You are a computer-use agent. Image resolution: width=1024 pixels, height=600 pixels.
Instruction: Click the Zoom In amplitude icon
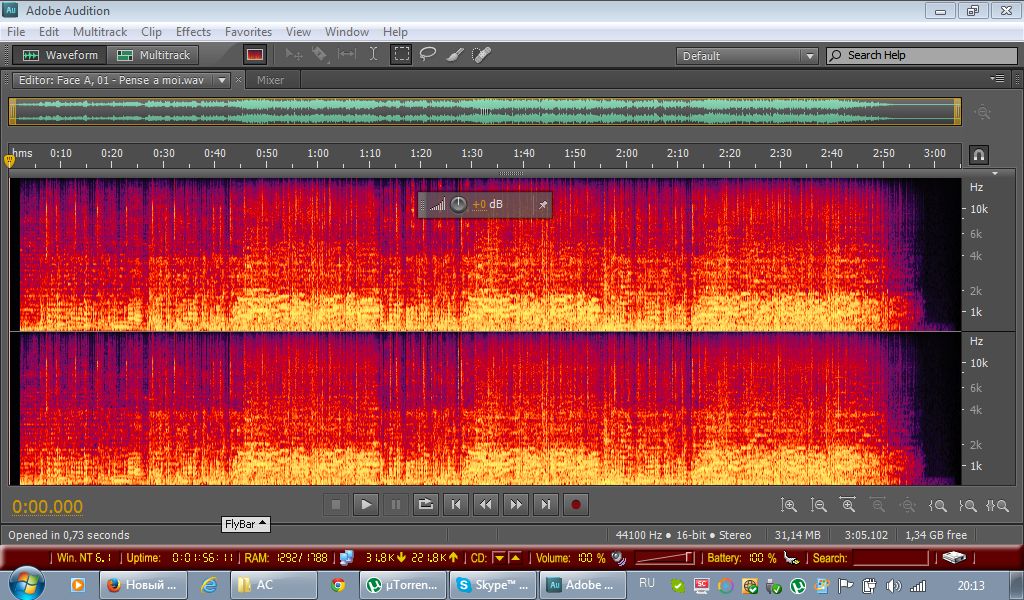(x=789, y=506)
